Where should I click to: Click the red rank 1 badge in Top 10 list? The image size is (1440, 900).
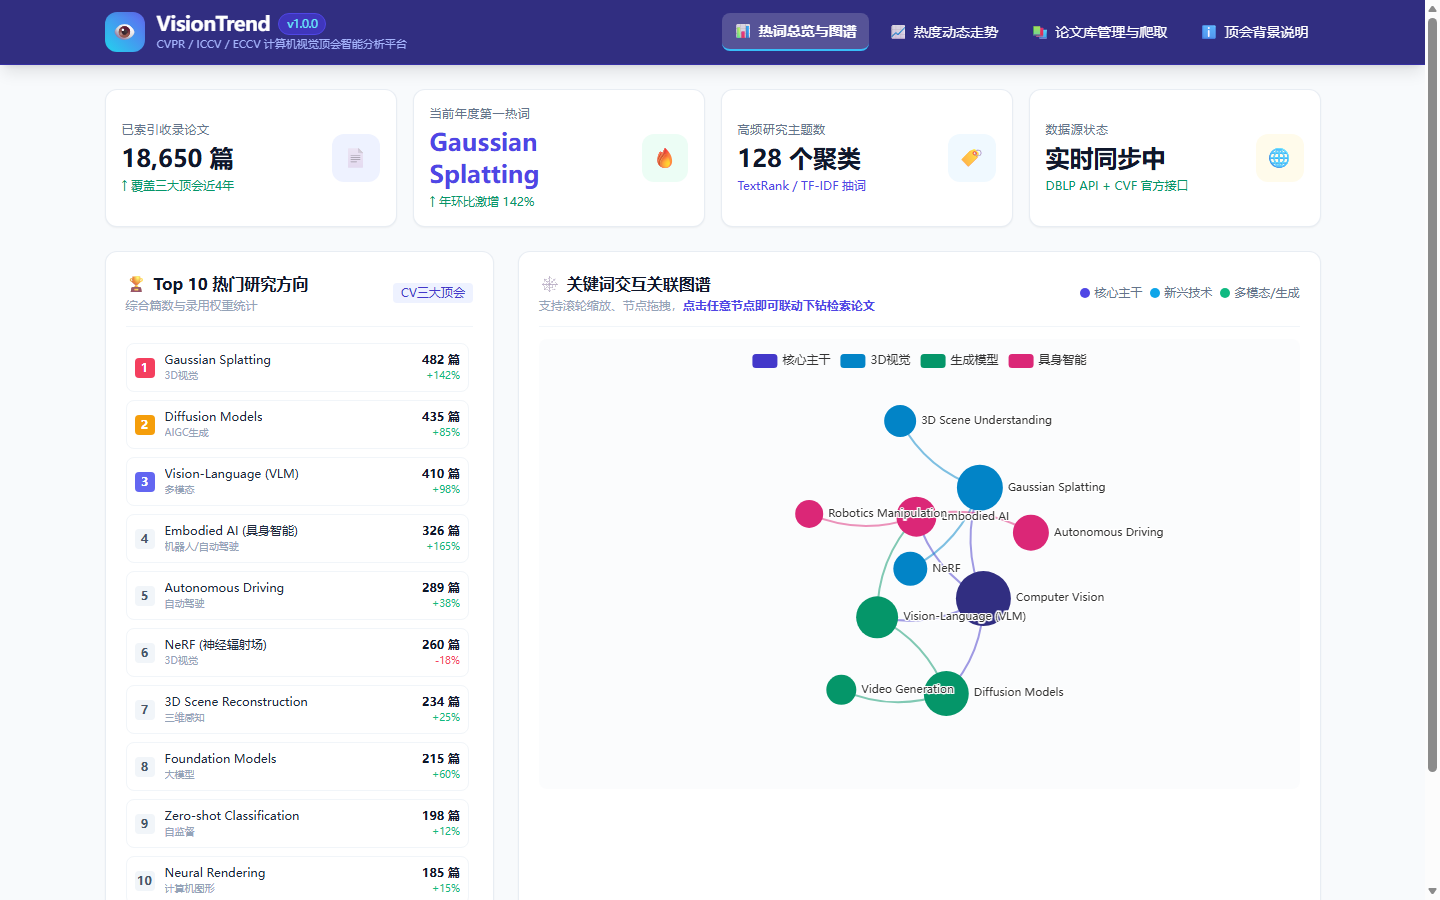[x=145, y=368]
